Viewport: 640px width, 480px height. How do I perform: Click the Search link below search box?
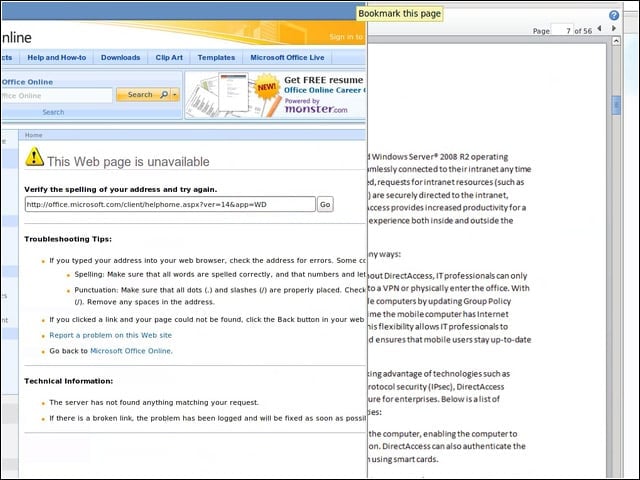click(x=53, y=112)
